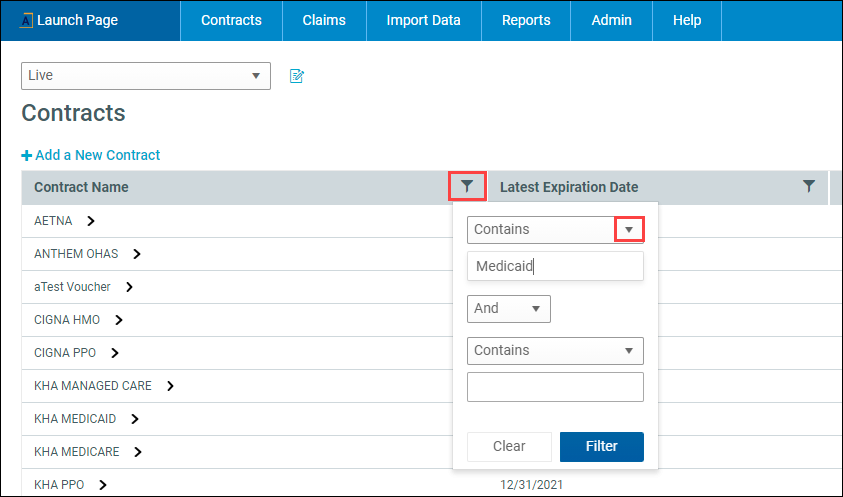Click the Launch Page logo
This screenshot has width=843, height=497.
(x=27, y=20)
